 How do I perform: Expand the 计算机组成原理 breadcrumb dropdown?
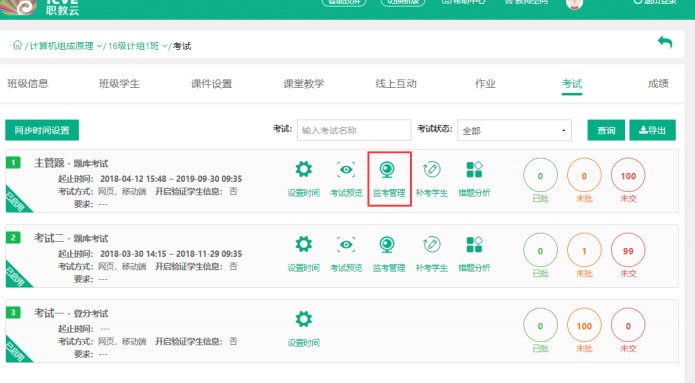click(99, 46)
